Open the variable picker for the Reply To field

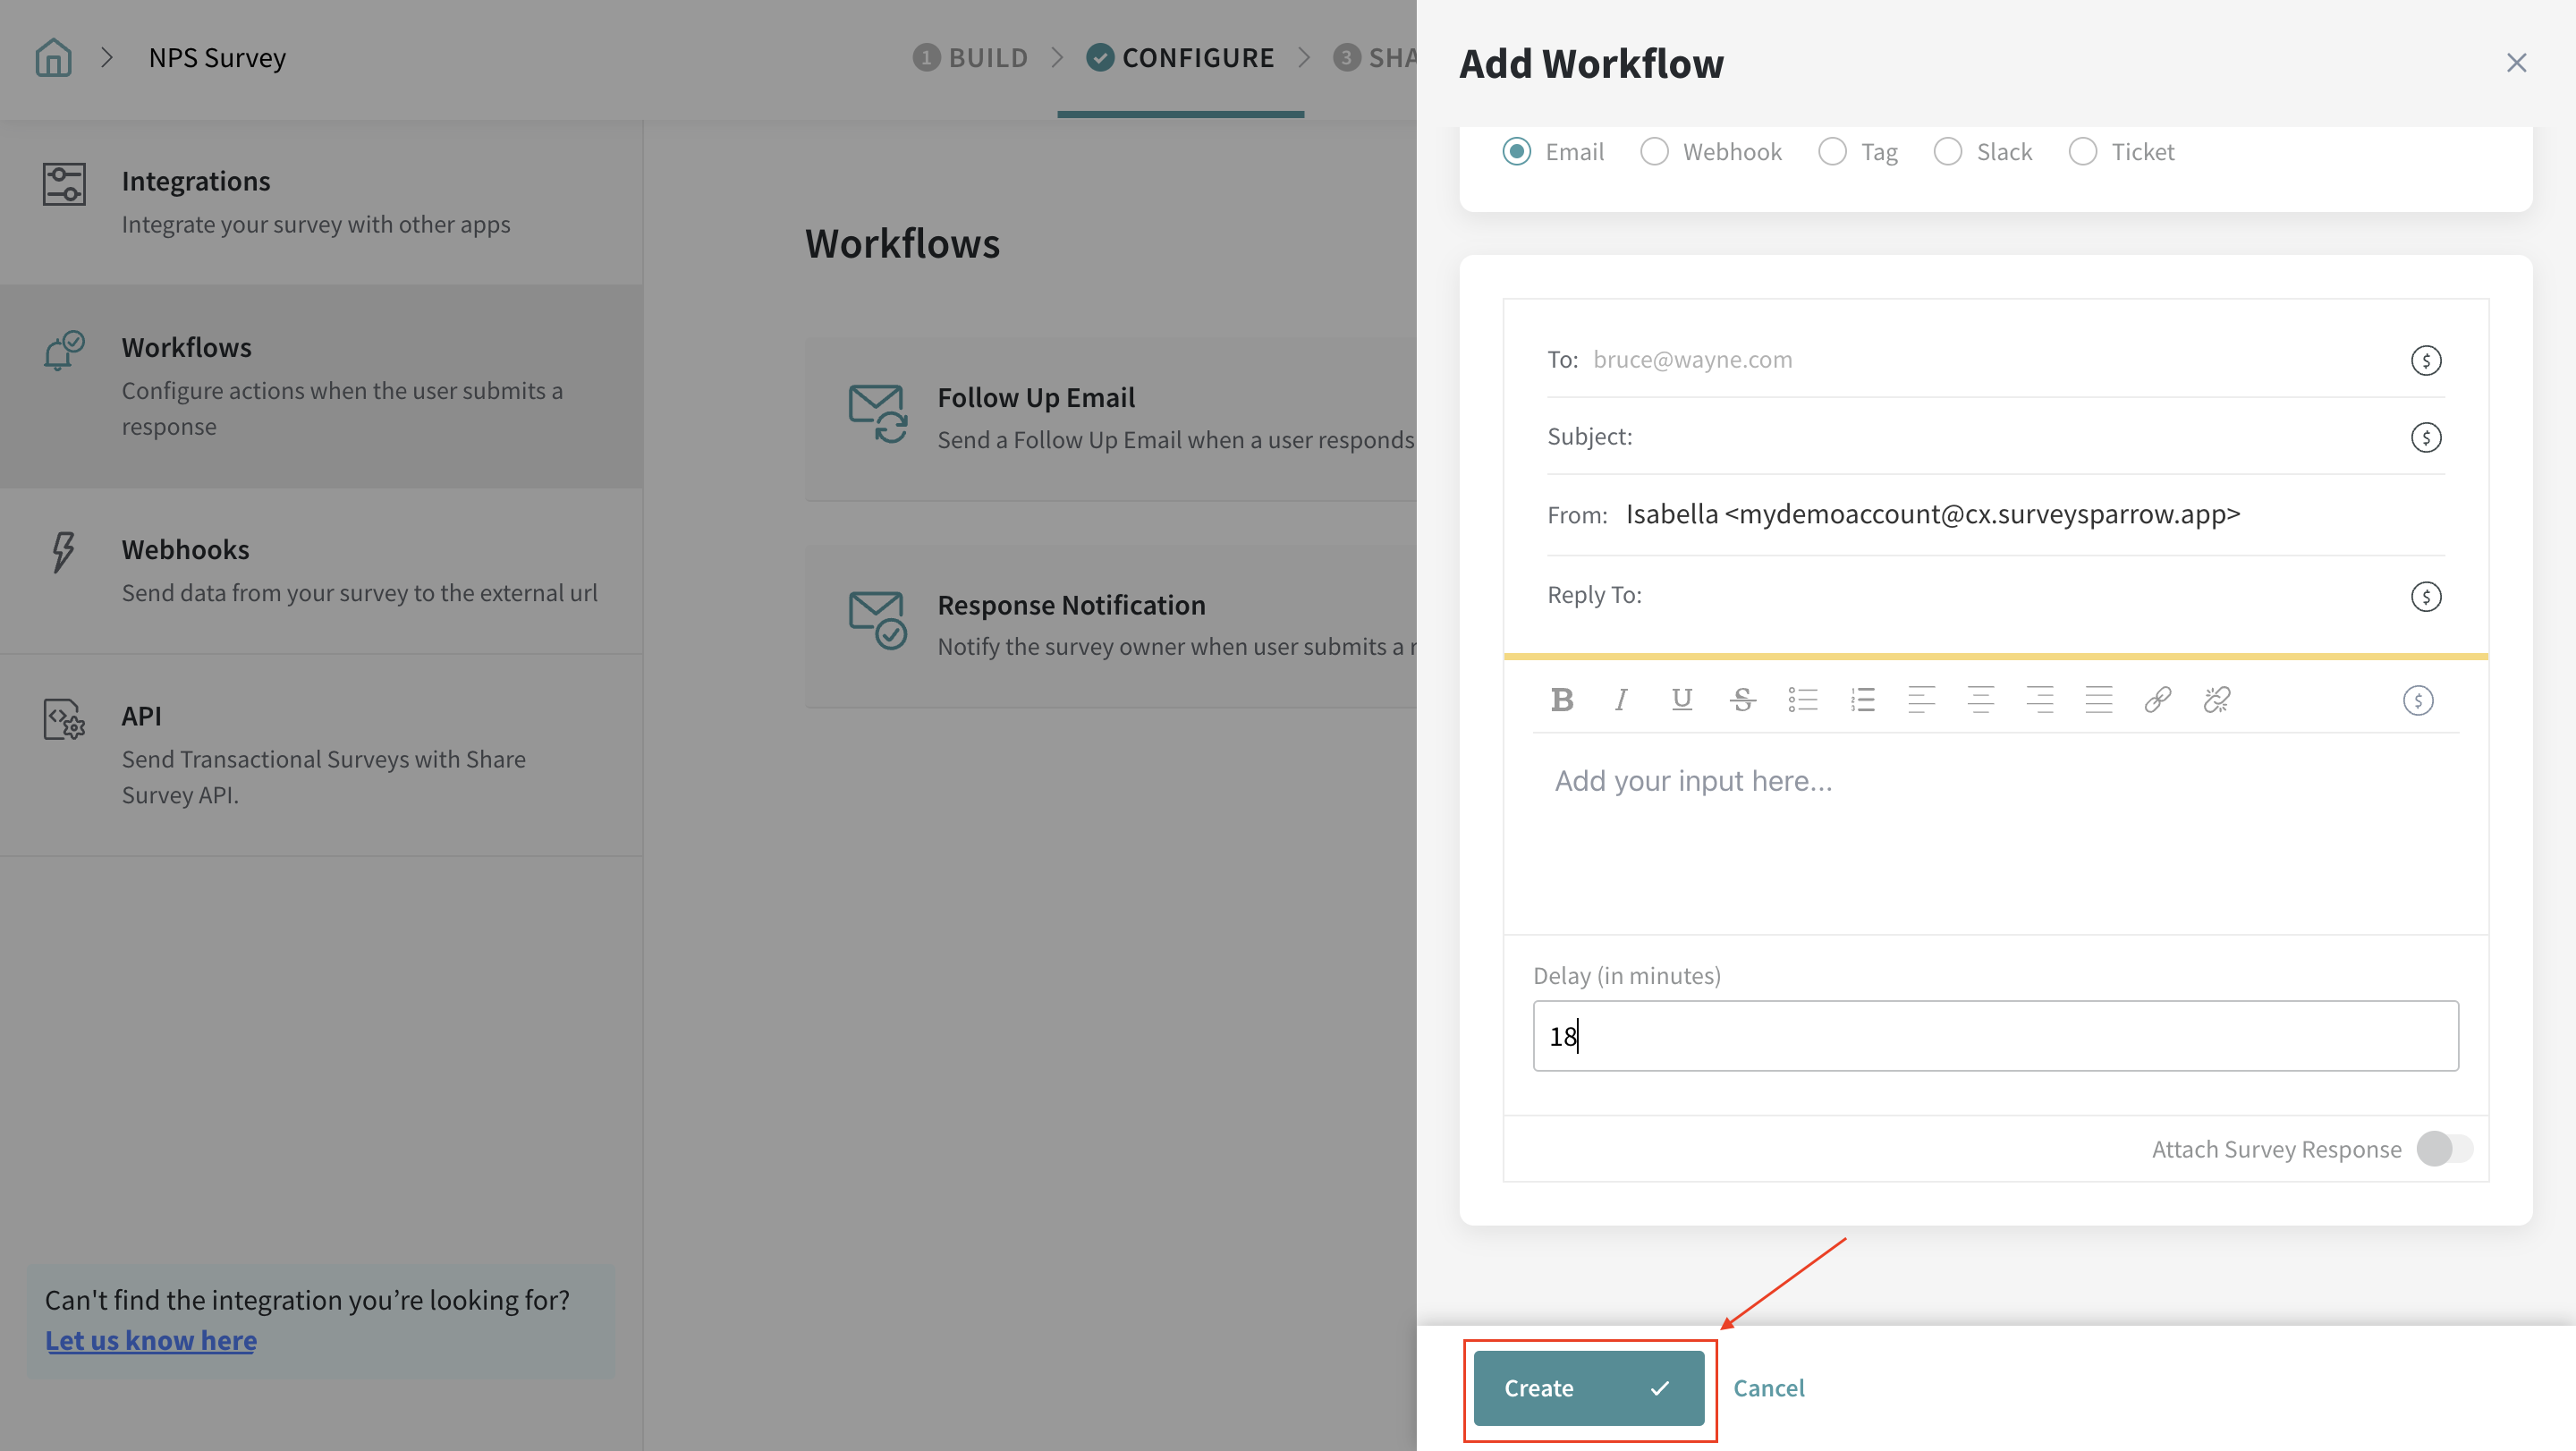click(x=2425, y=597)
